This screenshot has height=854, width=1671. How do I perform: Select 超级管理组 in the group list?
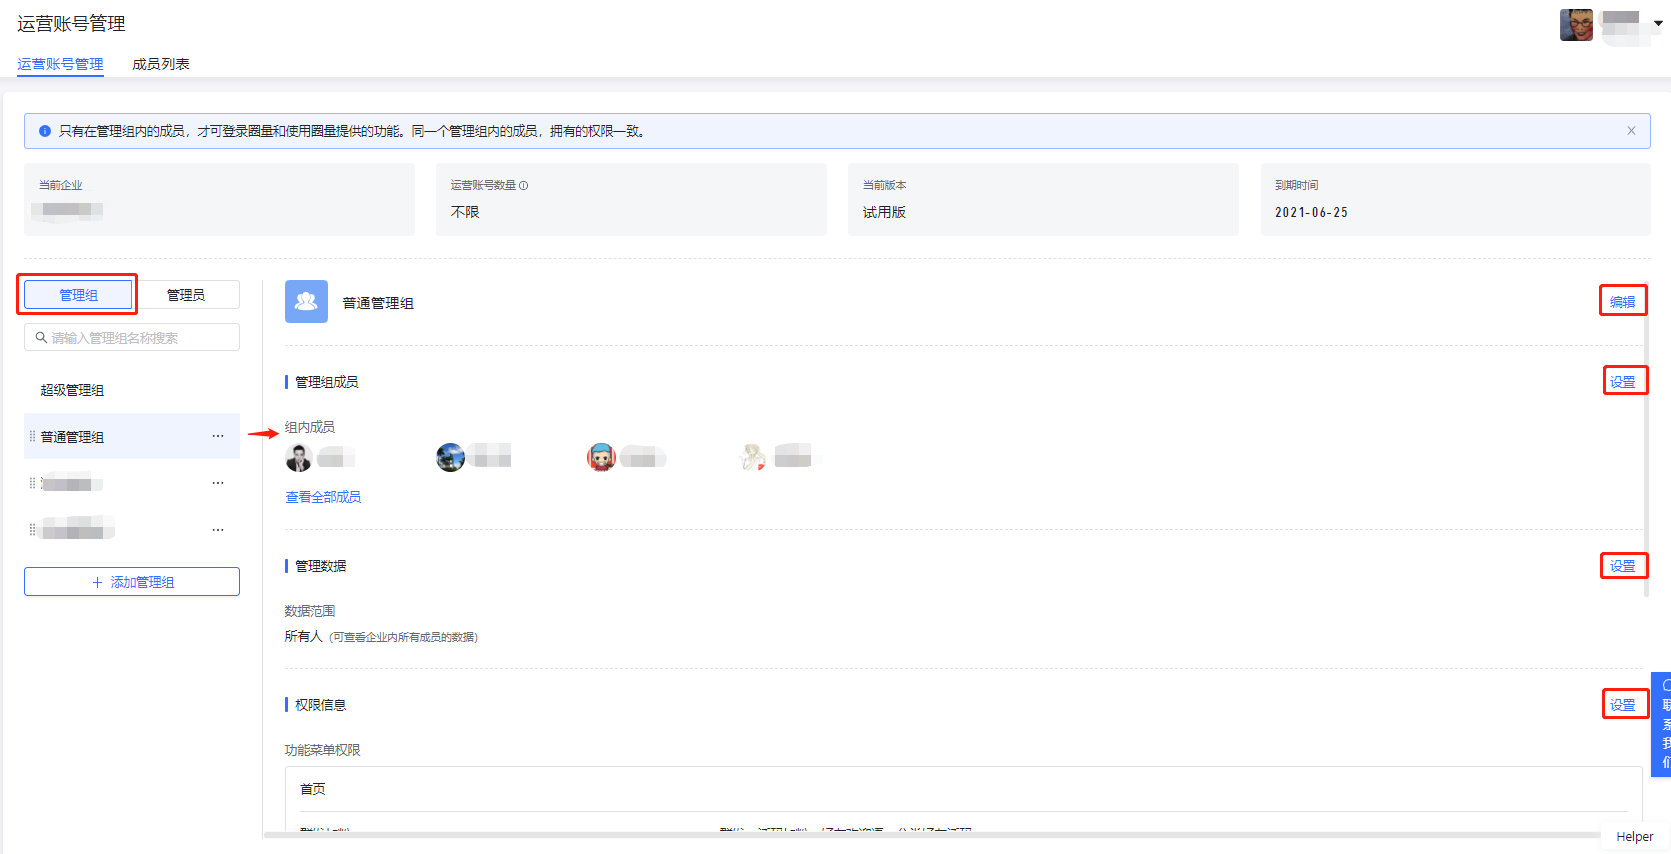[x=72, y=390]
